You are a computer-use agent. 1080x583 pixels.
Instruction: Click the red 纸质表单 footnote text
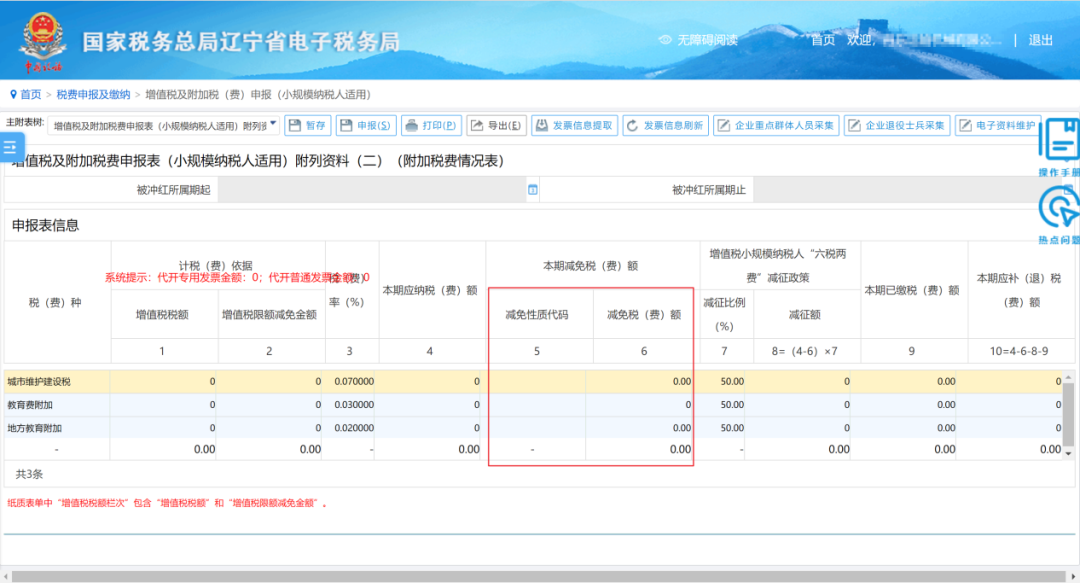[x=167, y=503]
